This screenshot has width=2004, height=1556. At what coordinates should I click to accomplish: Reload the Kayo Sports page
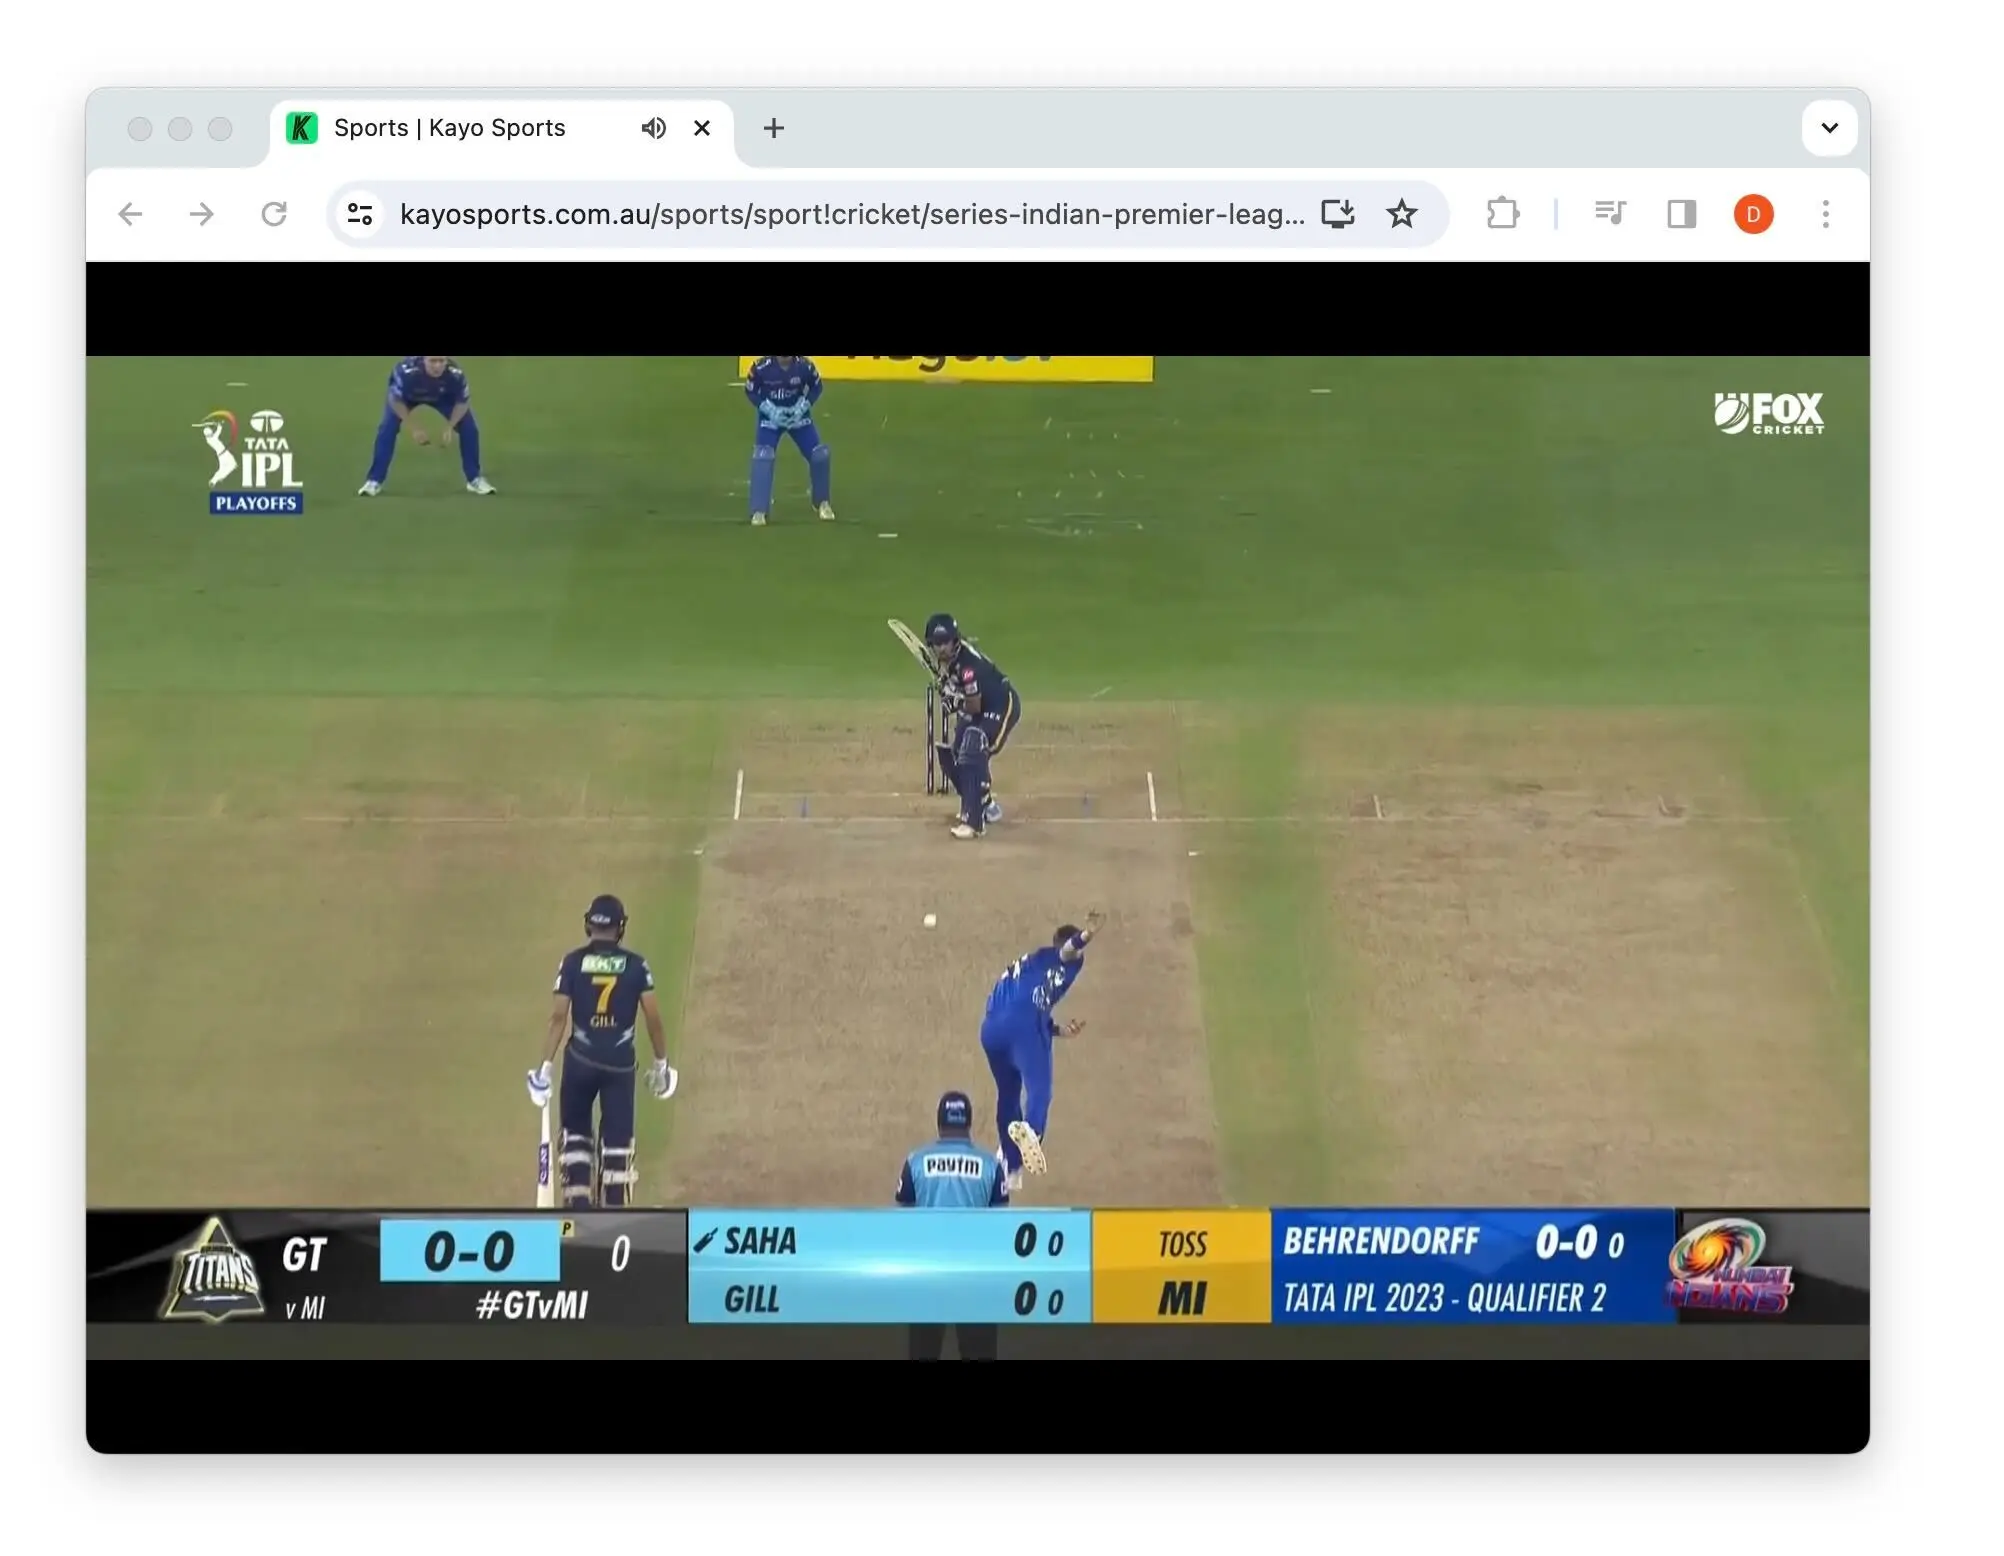(x=274, y=214)
